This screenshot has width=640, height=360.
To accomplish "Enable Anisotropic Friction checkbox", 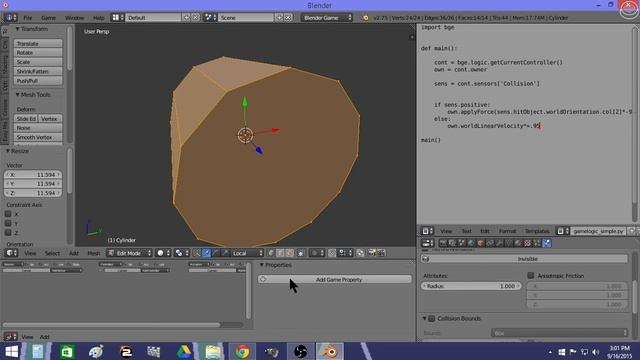I will pyautogui.click(x=531, y=276).
